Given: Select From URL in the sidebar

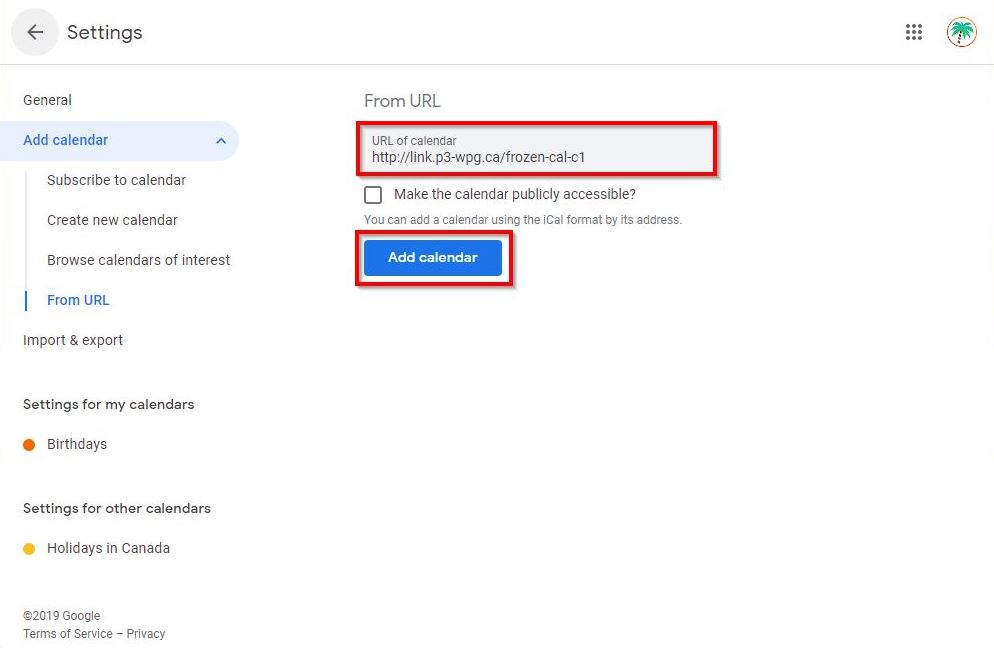Looking at the screenshot, I should [x=78, y=300].
